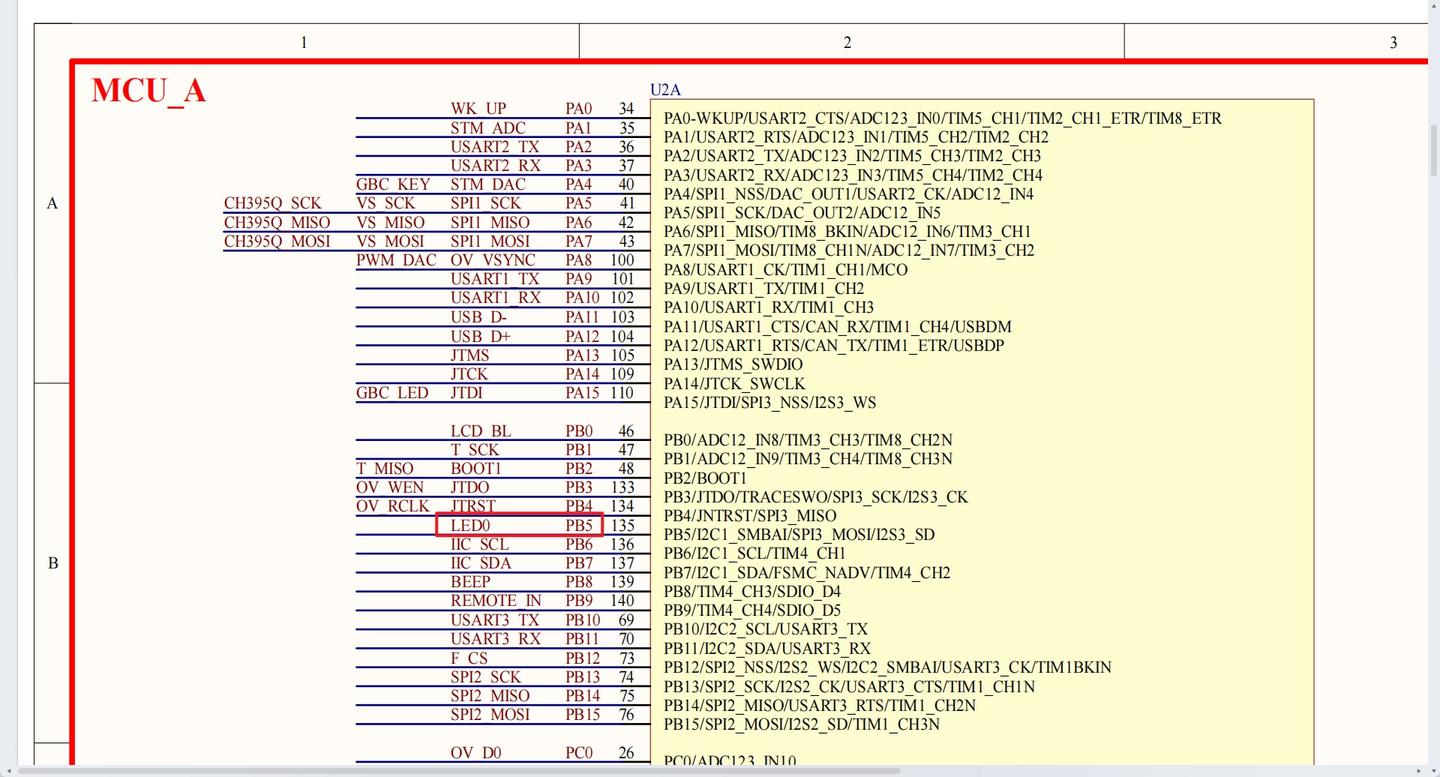Click the PA13/JTMS_SWDIO pin description
1440x777 pixels.
point(733,364)
